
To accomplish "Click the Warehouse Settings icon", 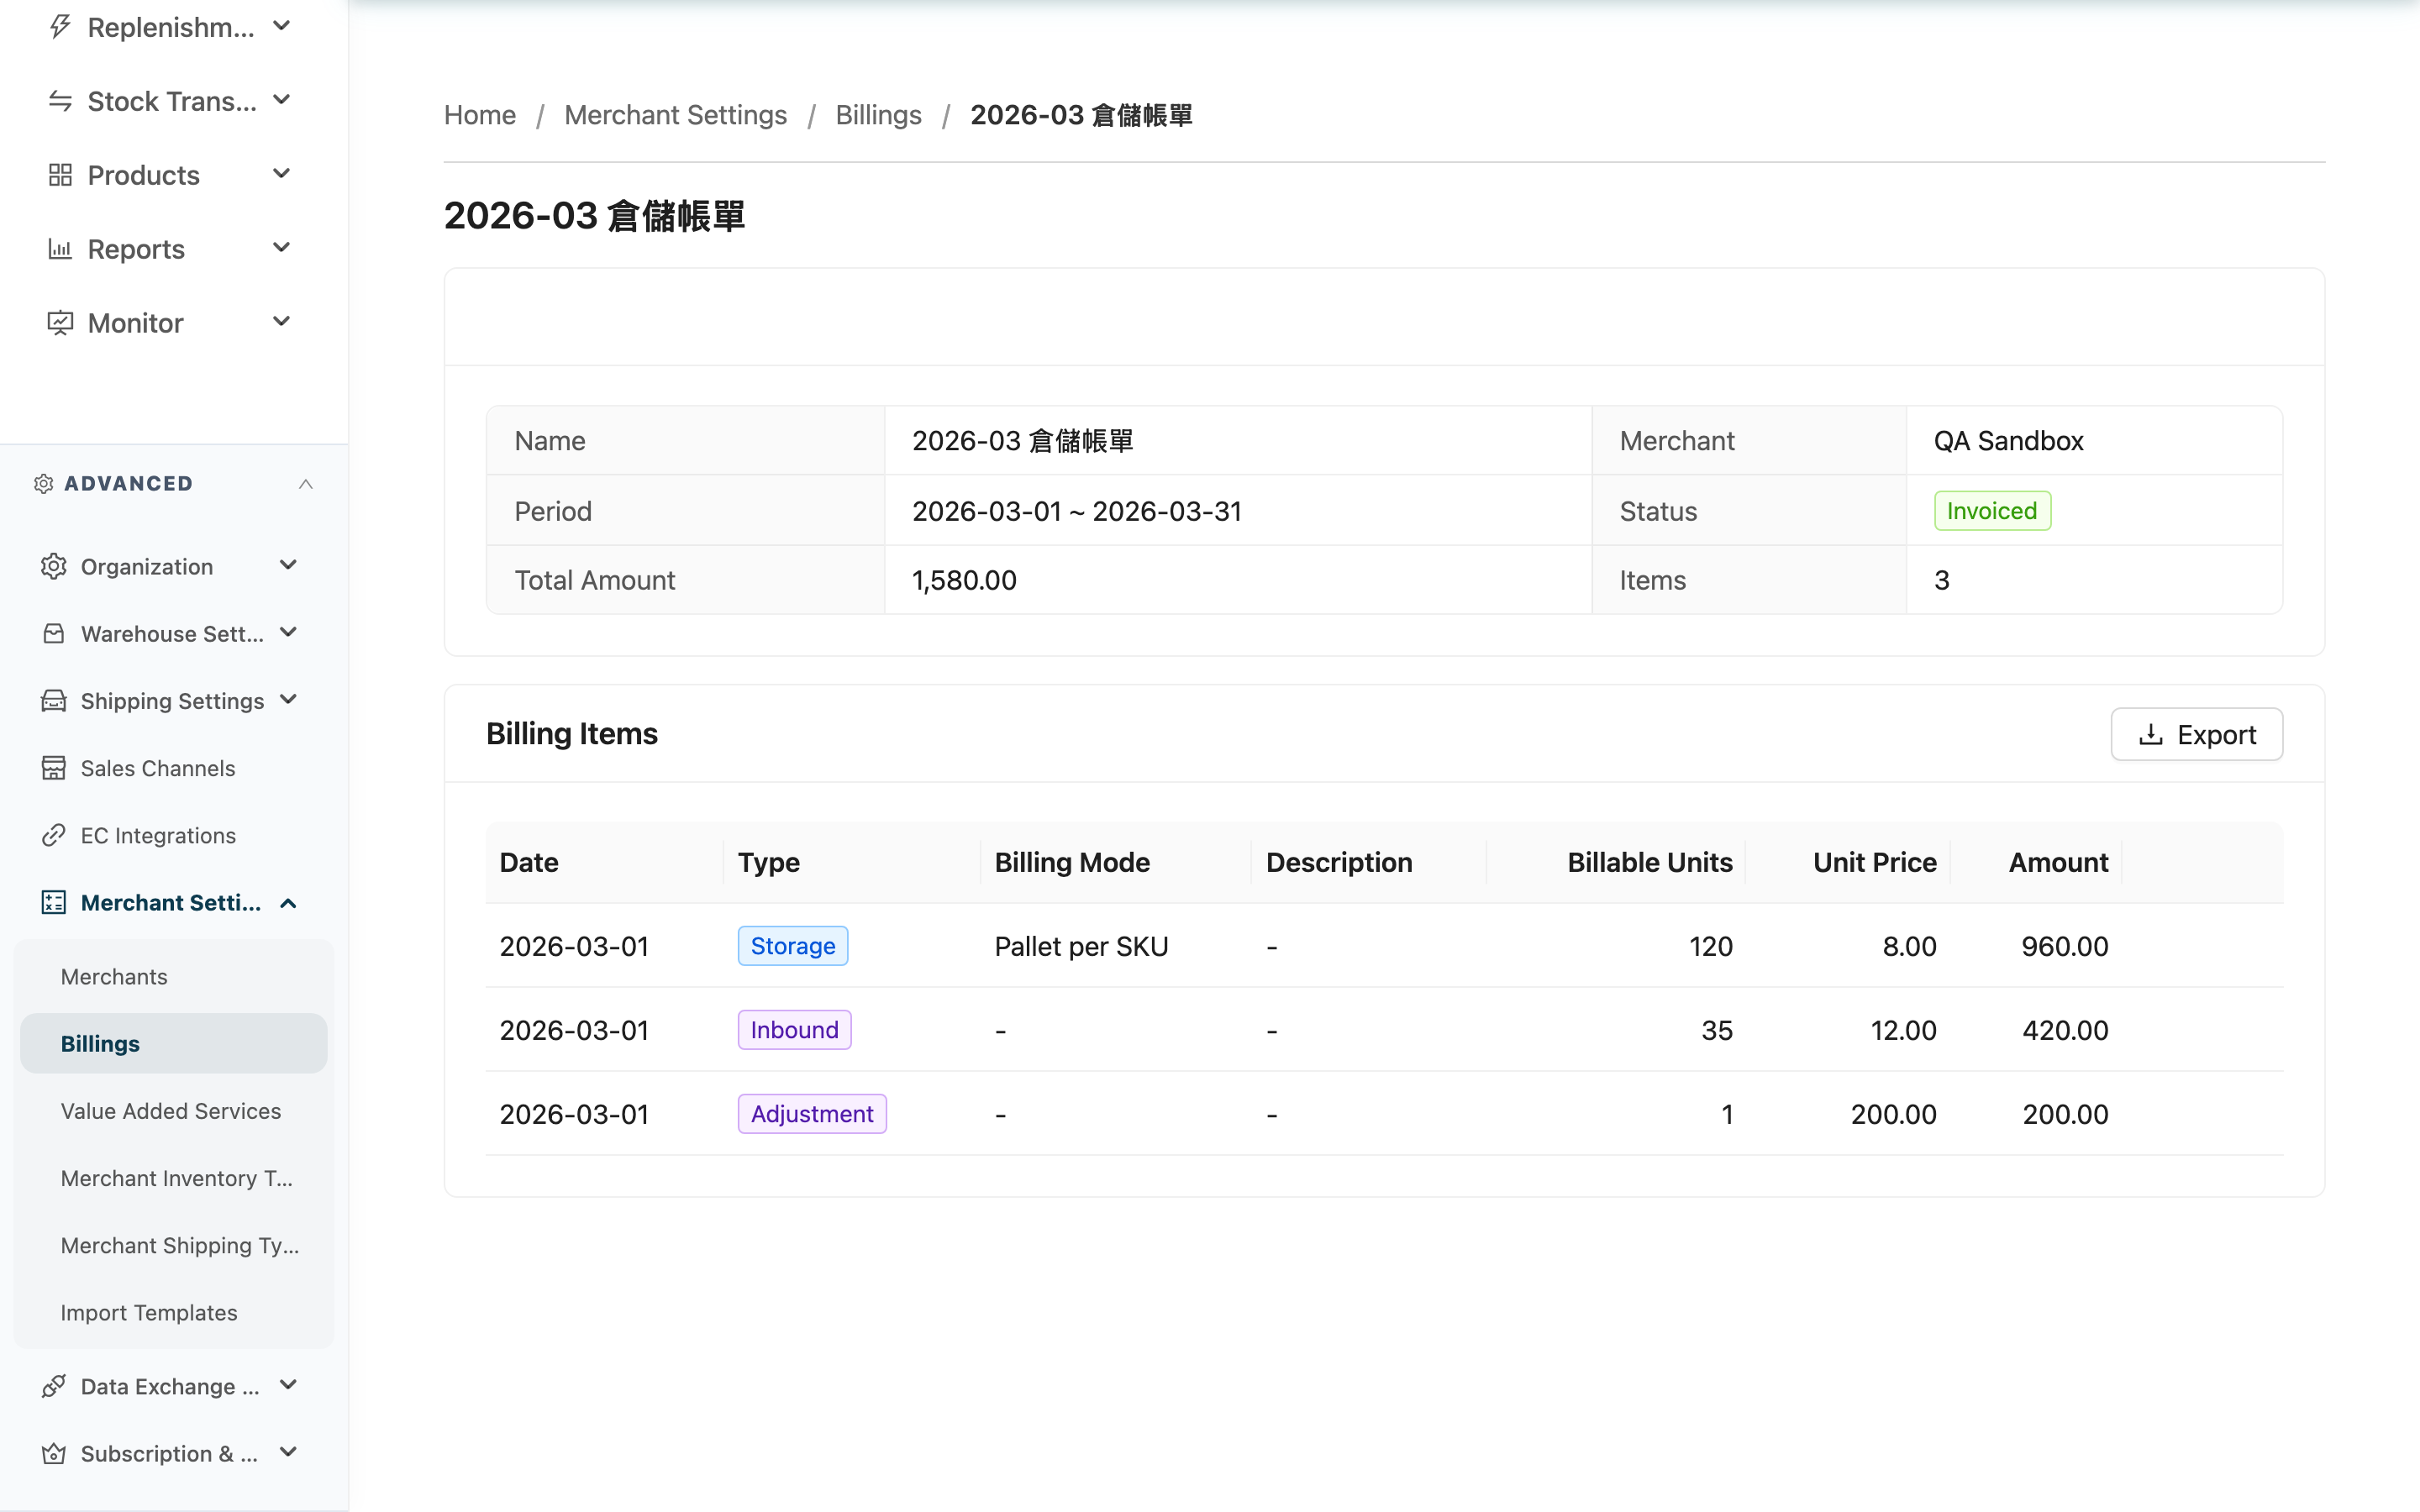I will click(x=54, y=634).
